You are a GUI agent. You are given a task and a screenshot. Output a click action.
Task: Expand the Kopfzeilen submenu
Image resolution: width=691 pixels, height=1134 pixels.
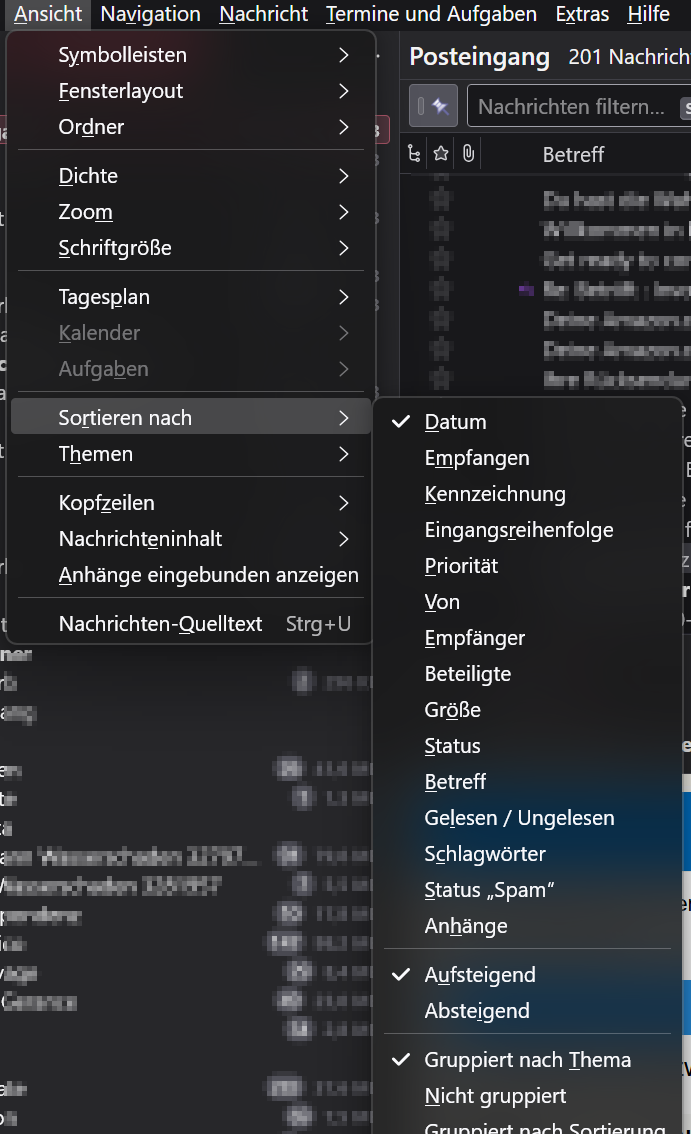point(190,503)
